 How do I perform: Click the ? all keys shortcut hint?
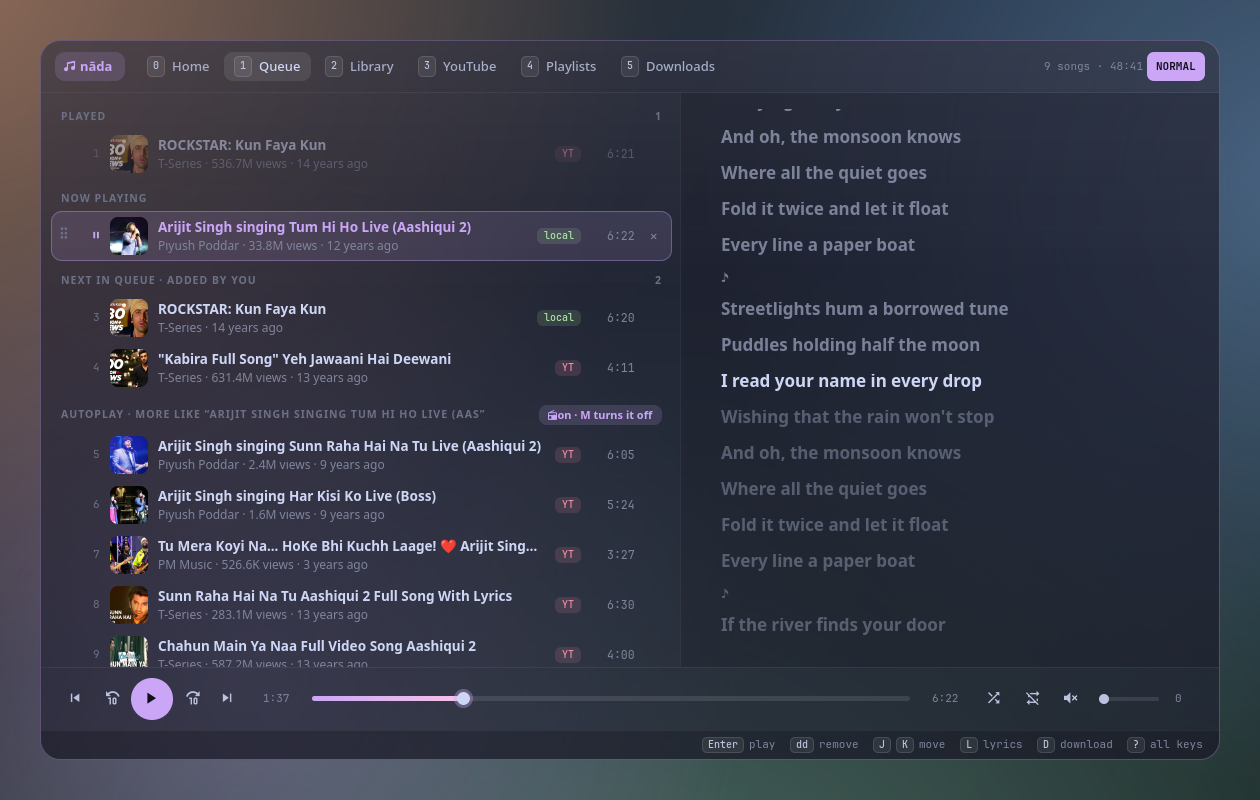pos(1165,744)
